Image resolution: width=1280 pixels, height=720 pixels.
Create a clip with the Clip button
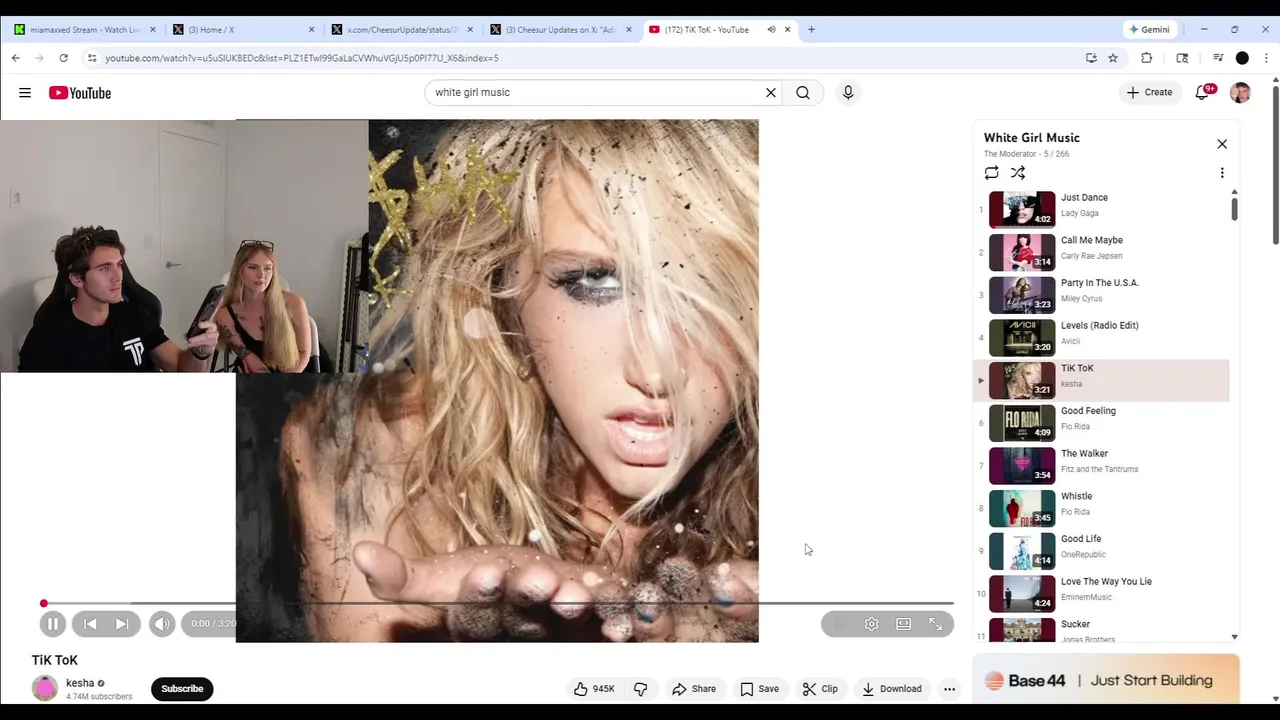tap(820, 689)
